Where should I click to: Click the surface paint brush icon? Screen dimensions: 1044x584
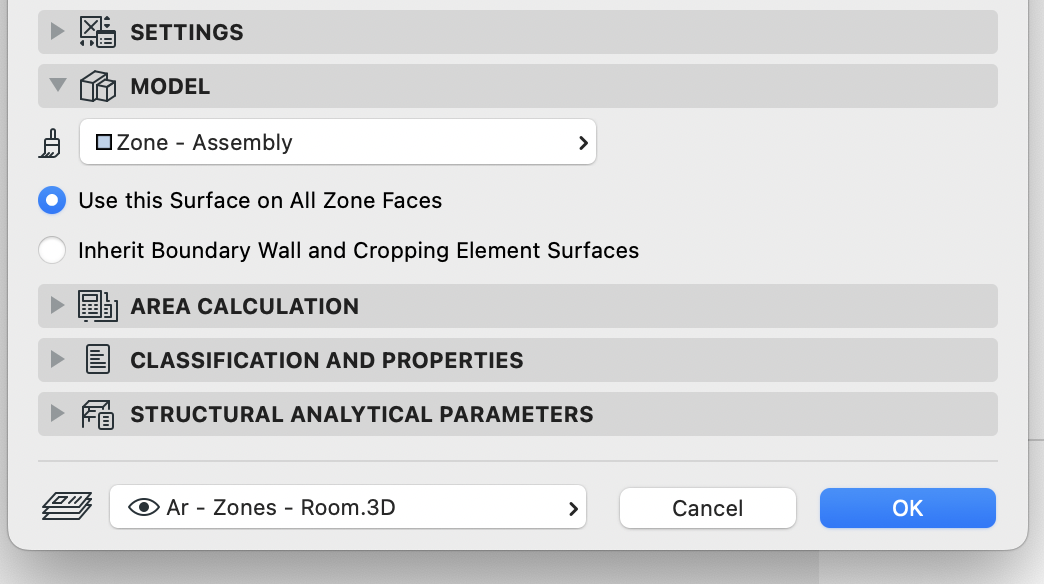[50, 141]
